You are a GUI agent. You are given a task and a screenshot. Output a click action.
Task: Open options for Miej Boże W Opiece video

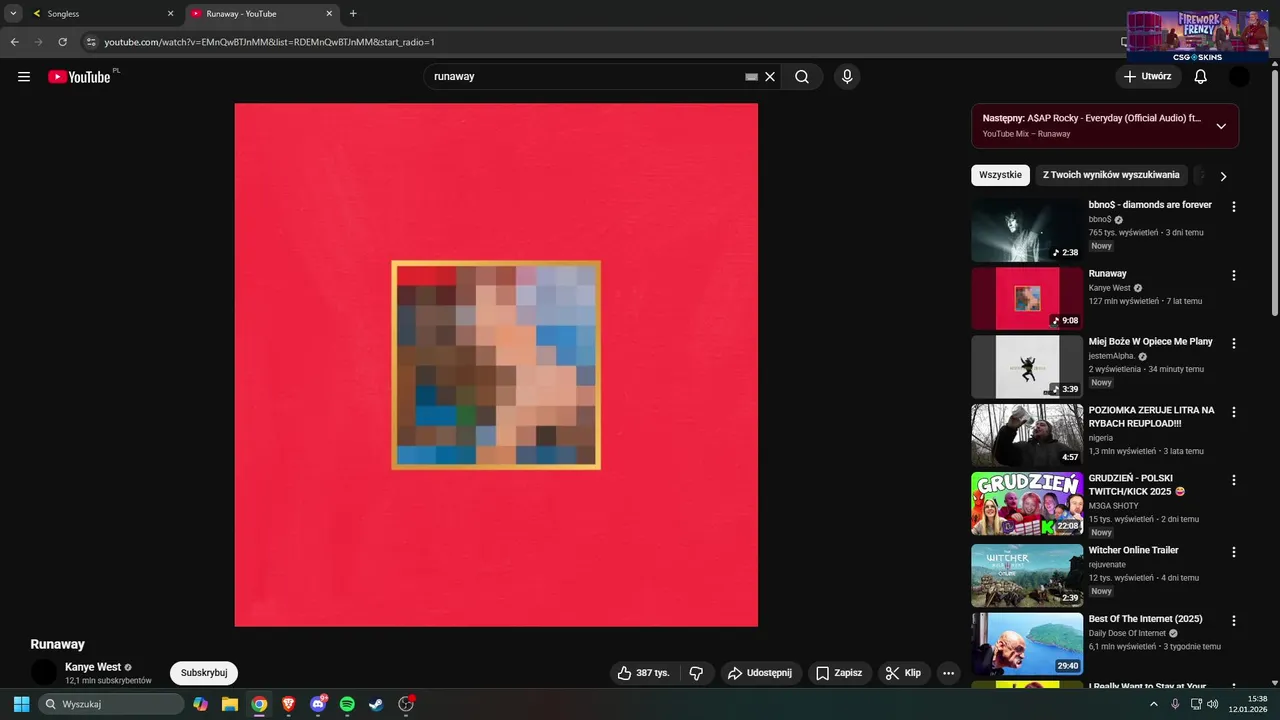[1233, 343]
